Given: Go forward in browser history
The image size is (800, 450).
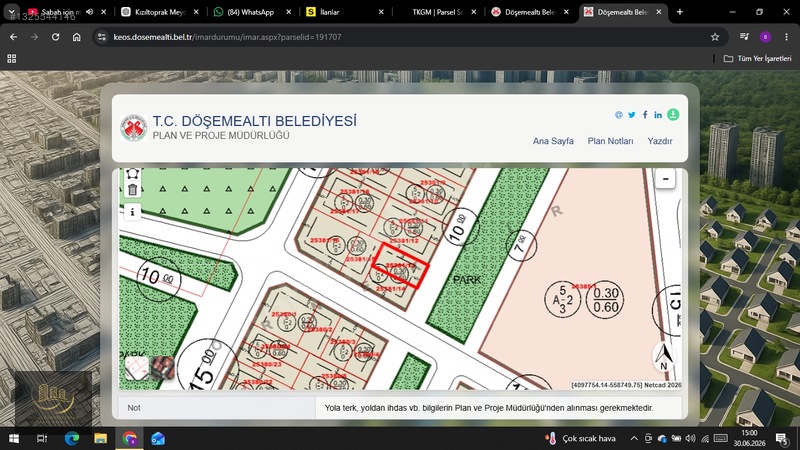Looking at the screenshot, I should tap(34, 37).
